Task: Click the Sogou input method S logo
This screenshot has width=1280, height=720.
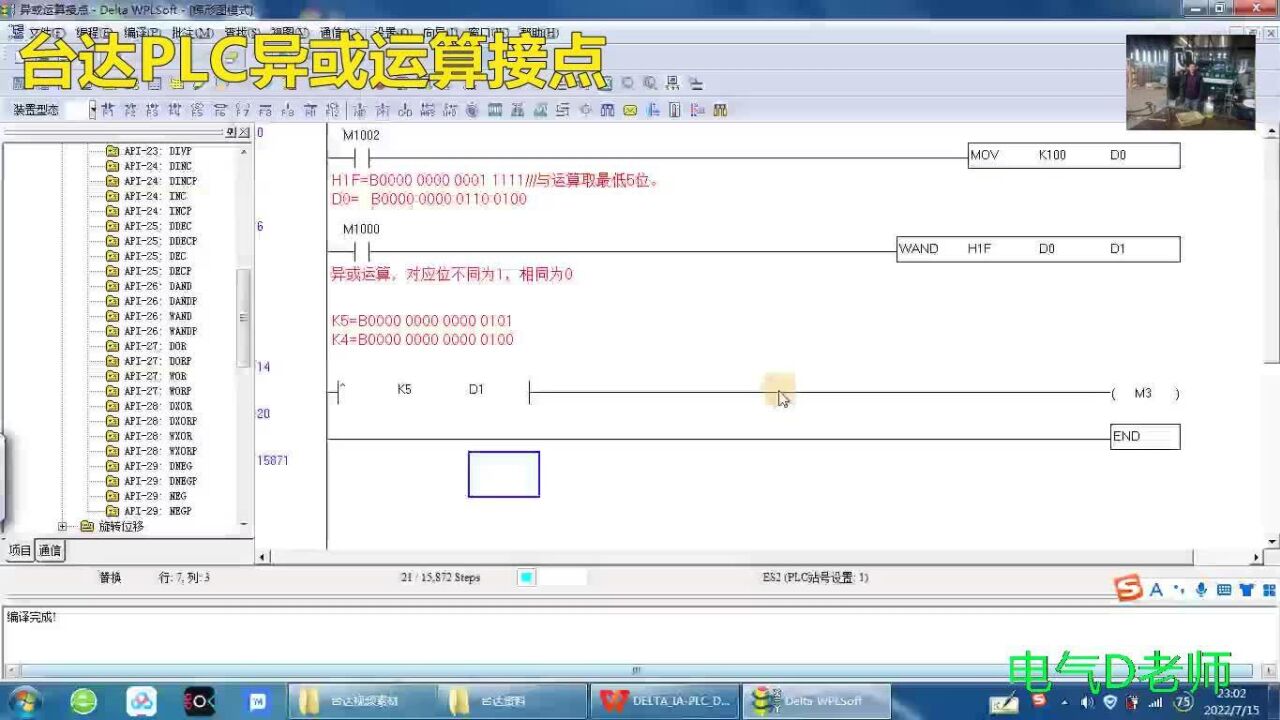Action: coord(1129,589)
